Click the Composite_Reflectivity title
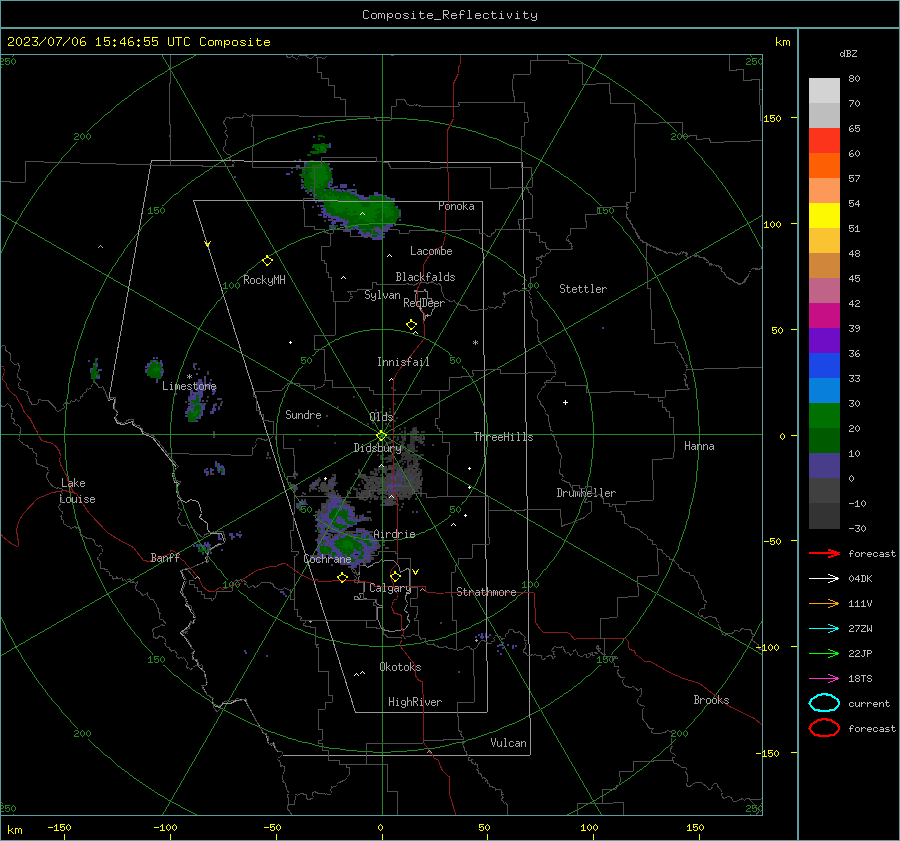The image size is (900, 841). coord(450,15)
